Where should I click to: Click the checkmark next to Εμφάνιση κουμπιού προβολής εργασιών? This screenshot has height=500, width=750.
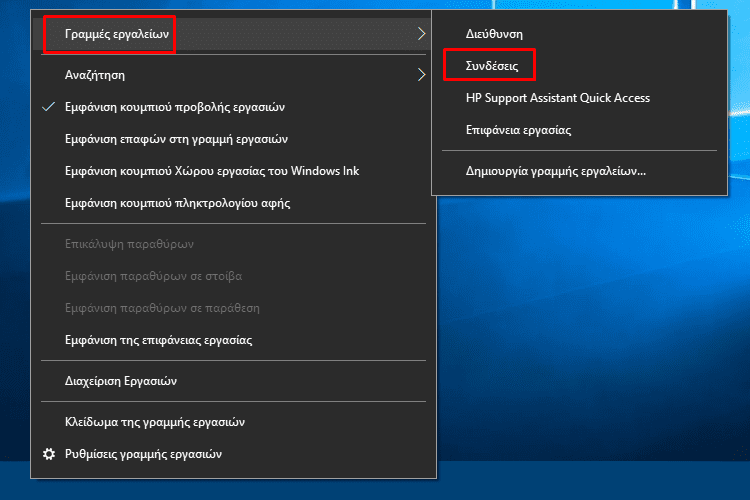coord(49,107)
